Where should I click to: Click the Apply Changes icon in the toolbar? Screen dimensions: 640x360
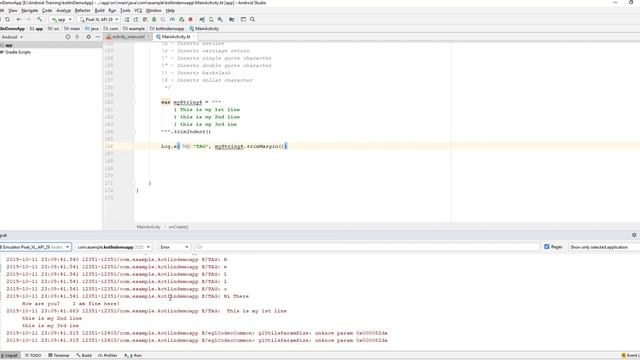[x=136, y=19]
